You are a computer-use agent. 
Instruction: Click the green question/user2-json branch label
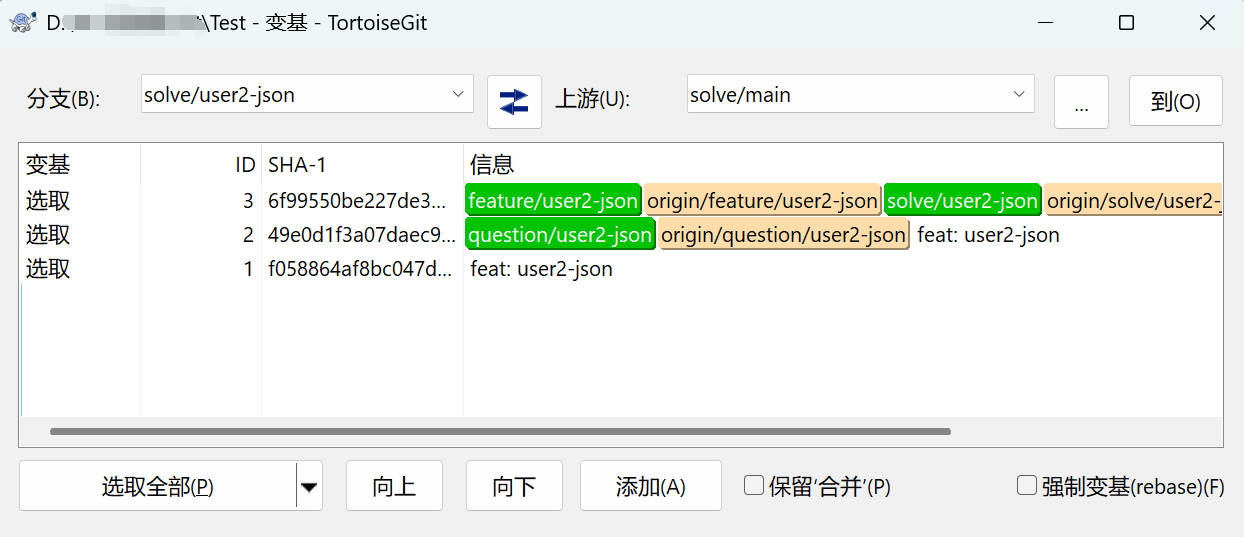[560, 235]
